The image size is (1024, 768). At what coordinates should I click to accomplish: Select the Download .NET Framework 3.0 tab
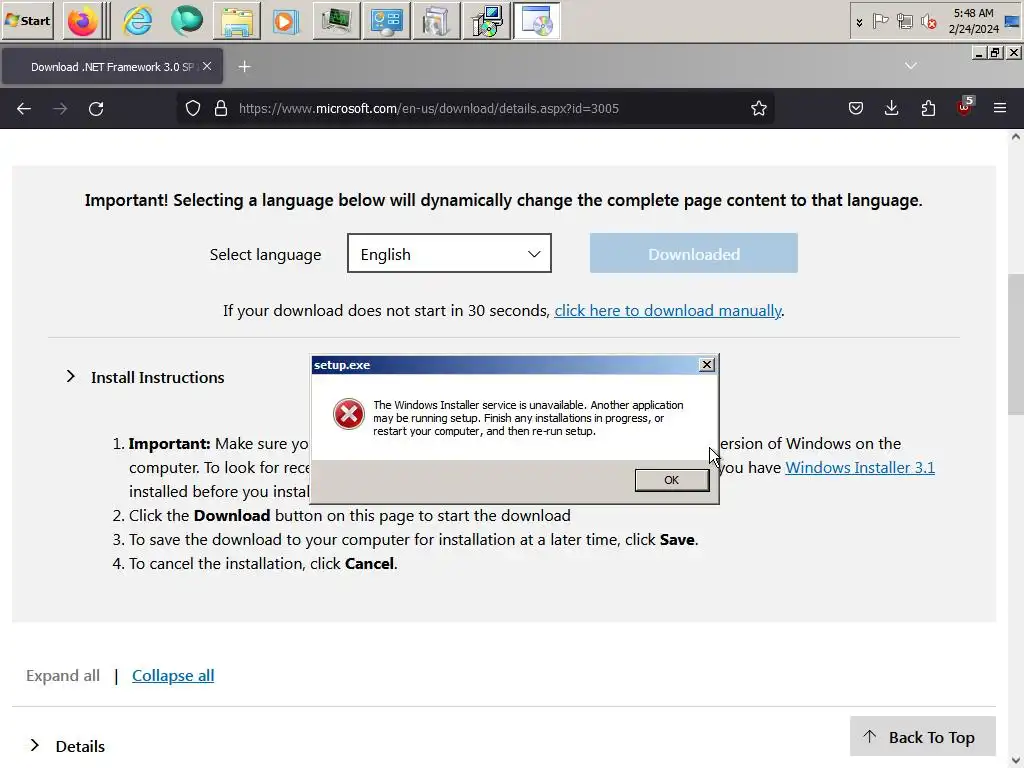(112, 67)
